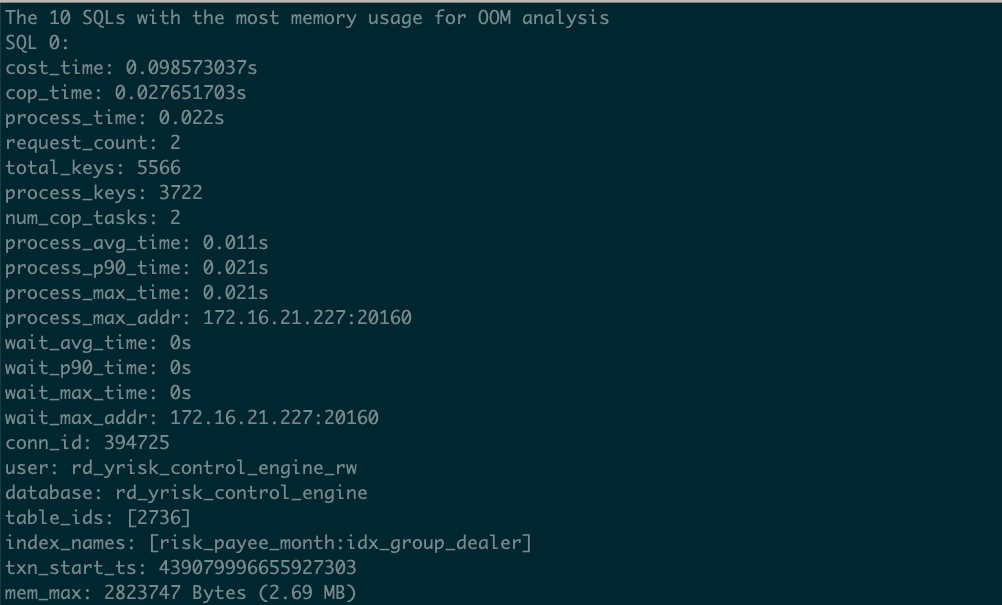Click the wait_avg_time value
The width and height of the screenshot is (1002, 605).
(x=180, y=343)
